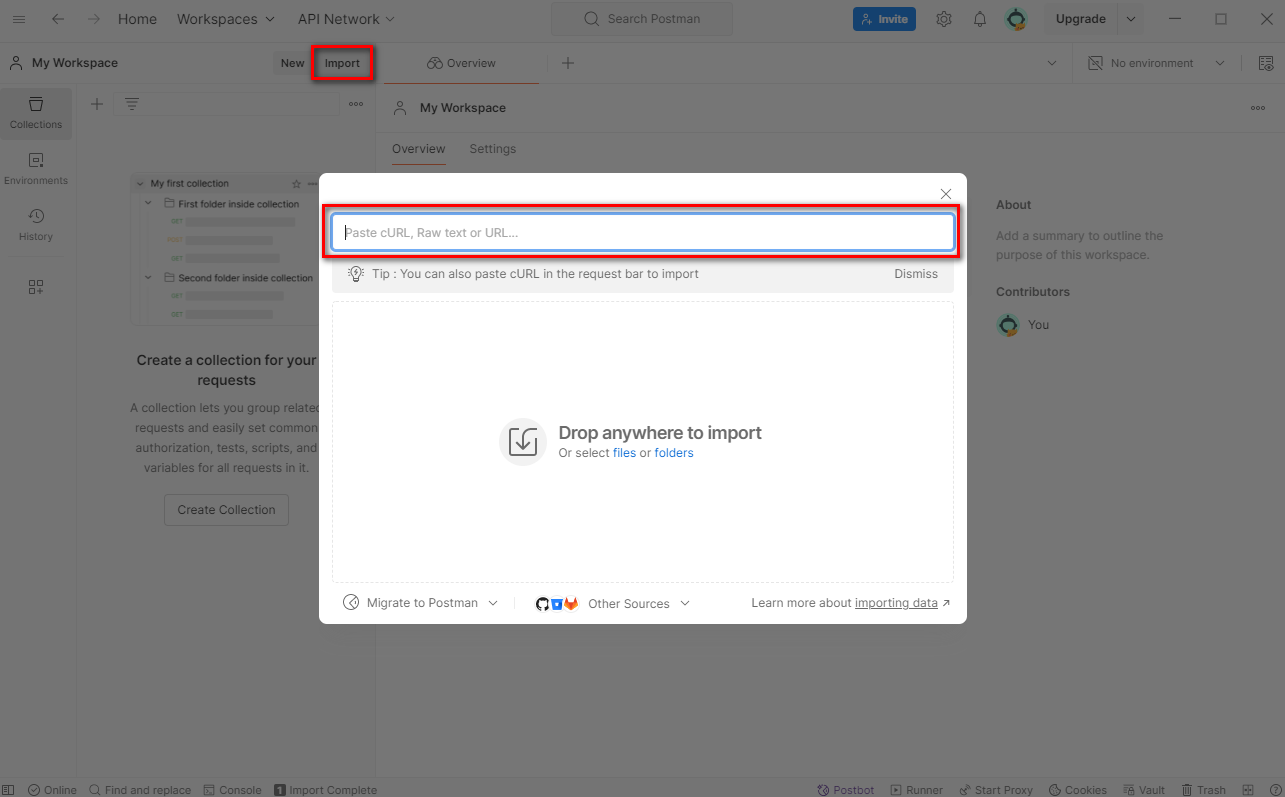Viewport: 1285px width, 797px height.
Task: Open a new tab with plus icon
Action: pyautogui.click(x=568, y=63)
